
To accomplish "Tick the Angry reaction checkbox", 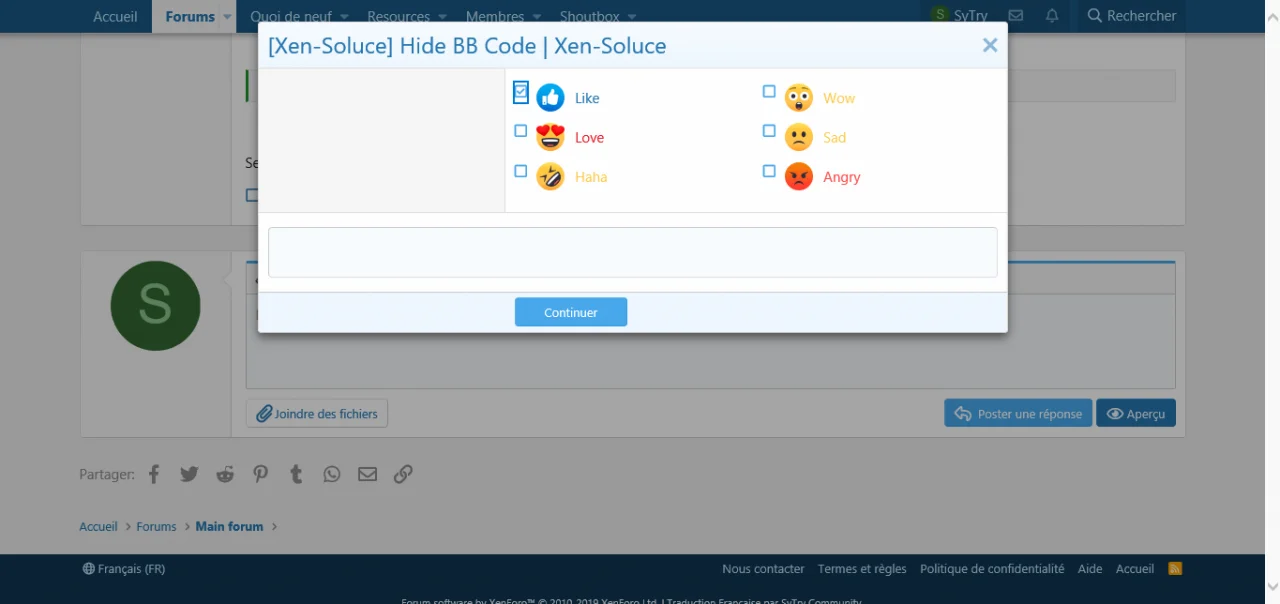I will coord(769,171).
